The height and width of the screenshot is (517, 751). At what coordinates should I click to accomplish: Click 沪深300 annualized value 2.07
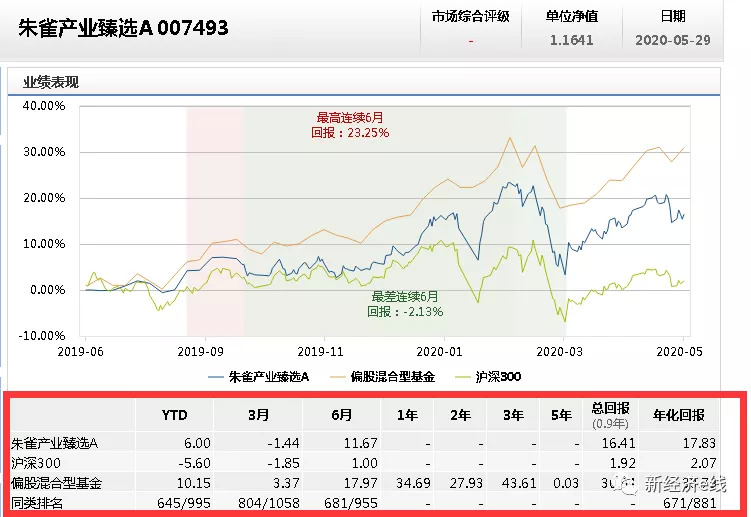pyautogui.click(x=703, y=463)
